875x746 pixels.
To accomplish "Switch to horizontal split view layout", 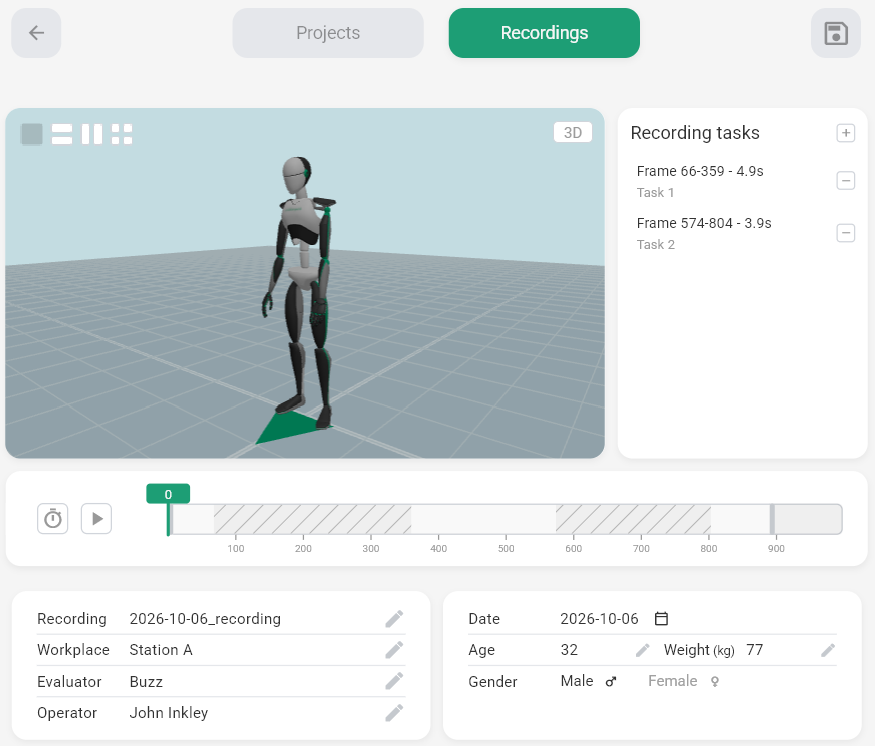I will pyautogui.click(x=62, y=134).
